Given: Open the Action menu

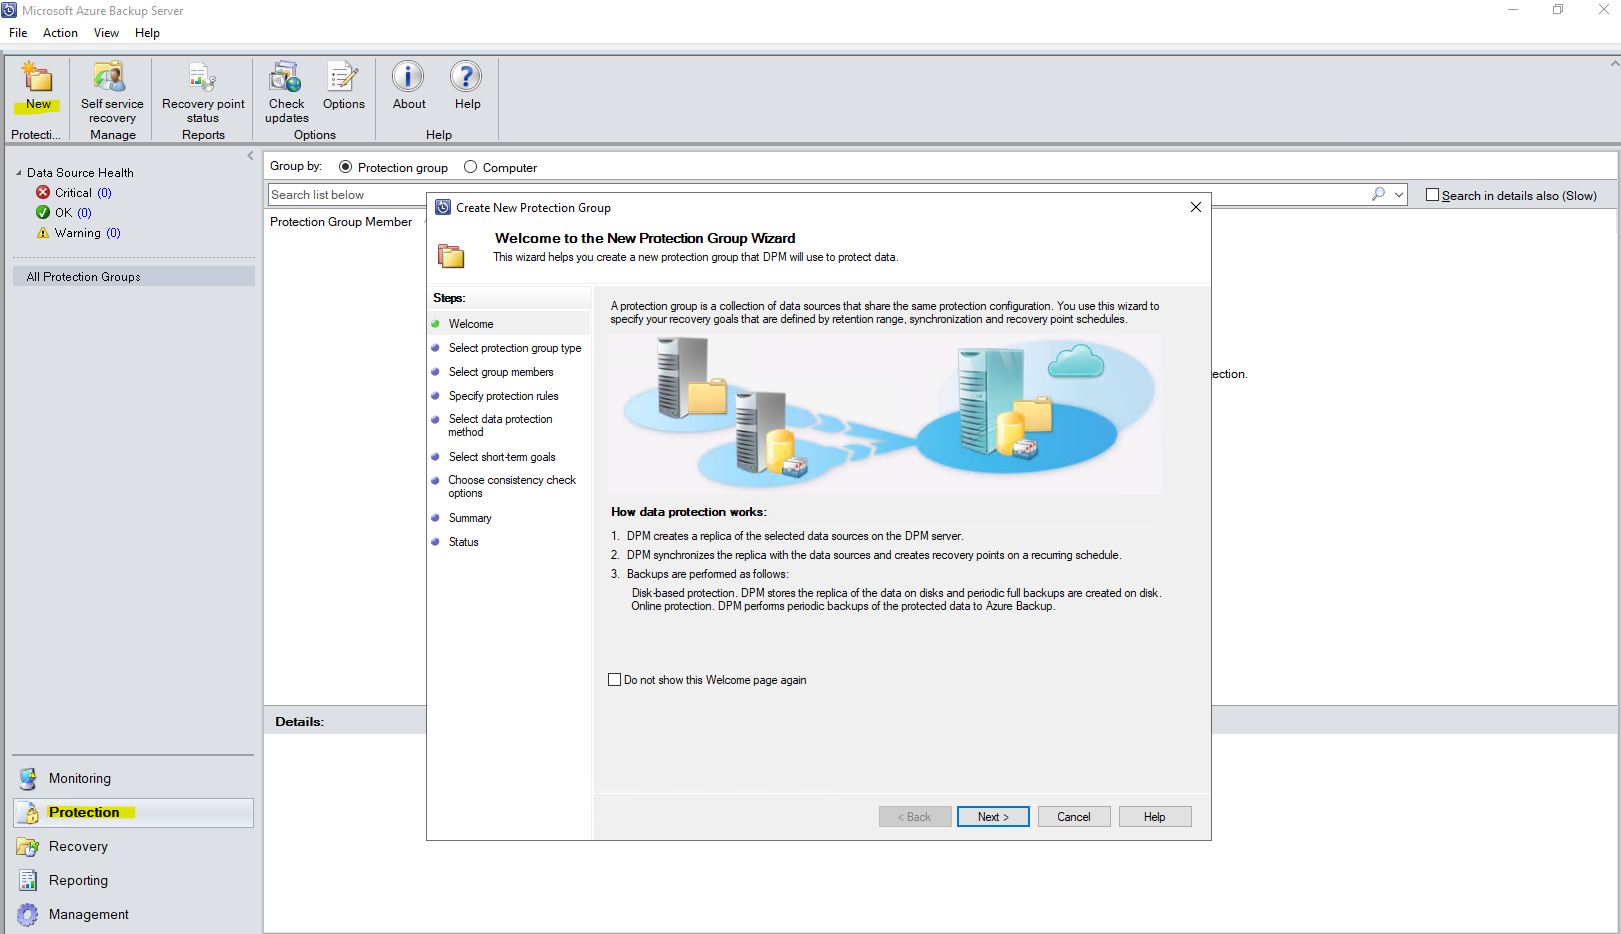Looking at the screenshot, I should [60, 33].
